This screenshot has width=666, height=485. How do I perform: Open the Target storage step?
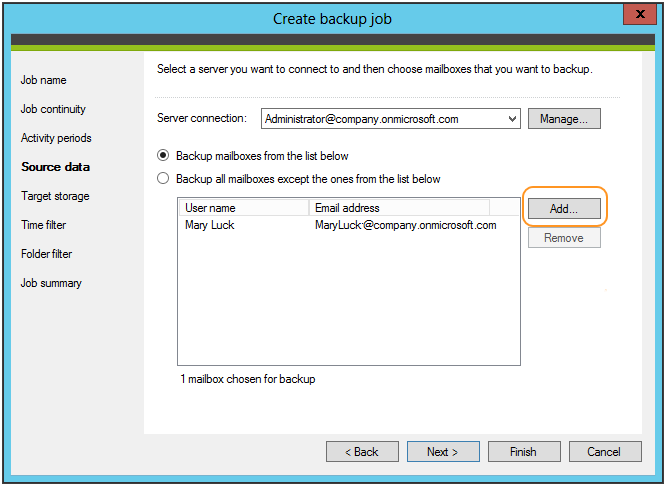[x=55, y=196]
